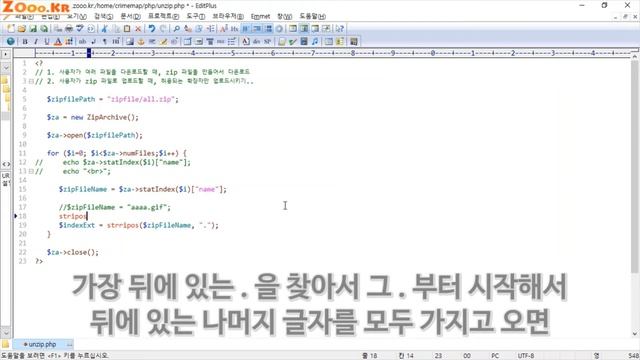Click the globe View in Browser icon
640x360 pixels.
10,41
